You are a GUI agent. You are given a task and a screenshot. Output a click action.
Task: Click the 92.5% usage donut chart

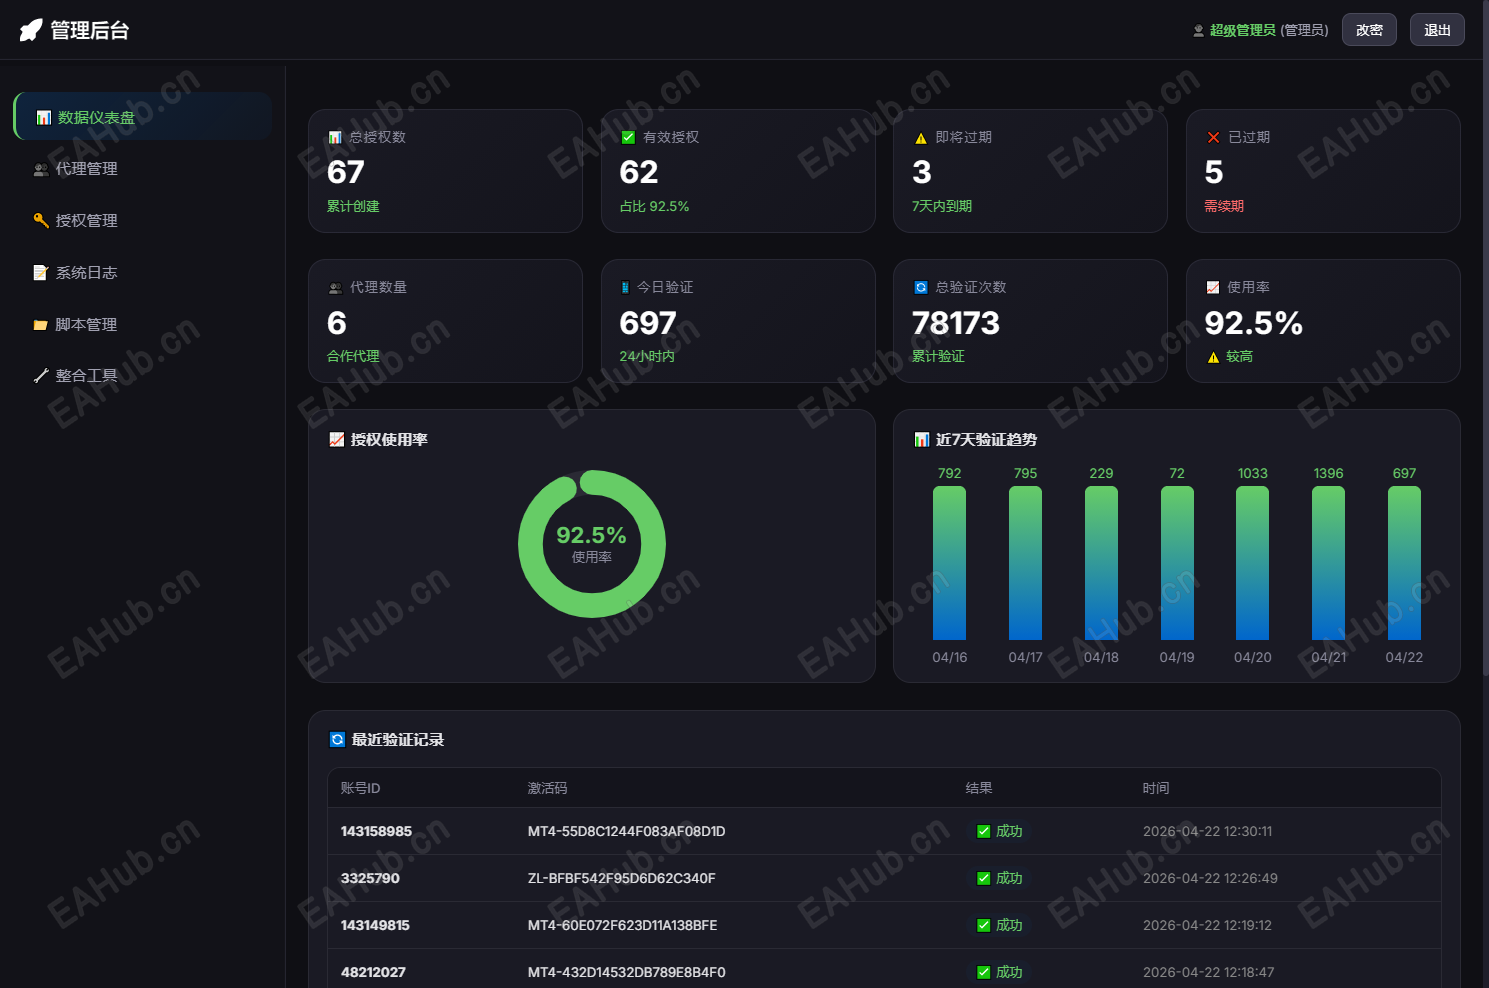pyautogui.click(x=592, y=544)
